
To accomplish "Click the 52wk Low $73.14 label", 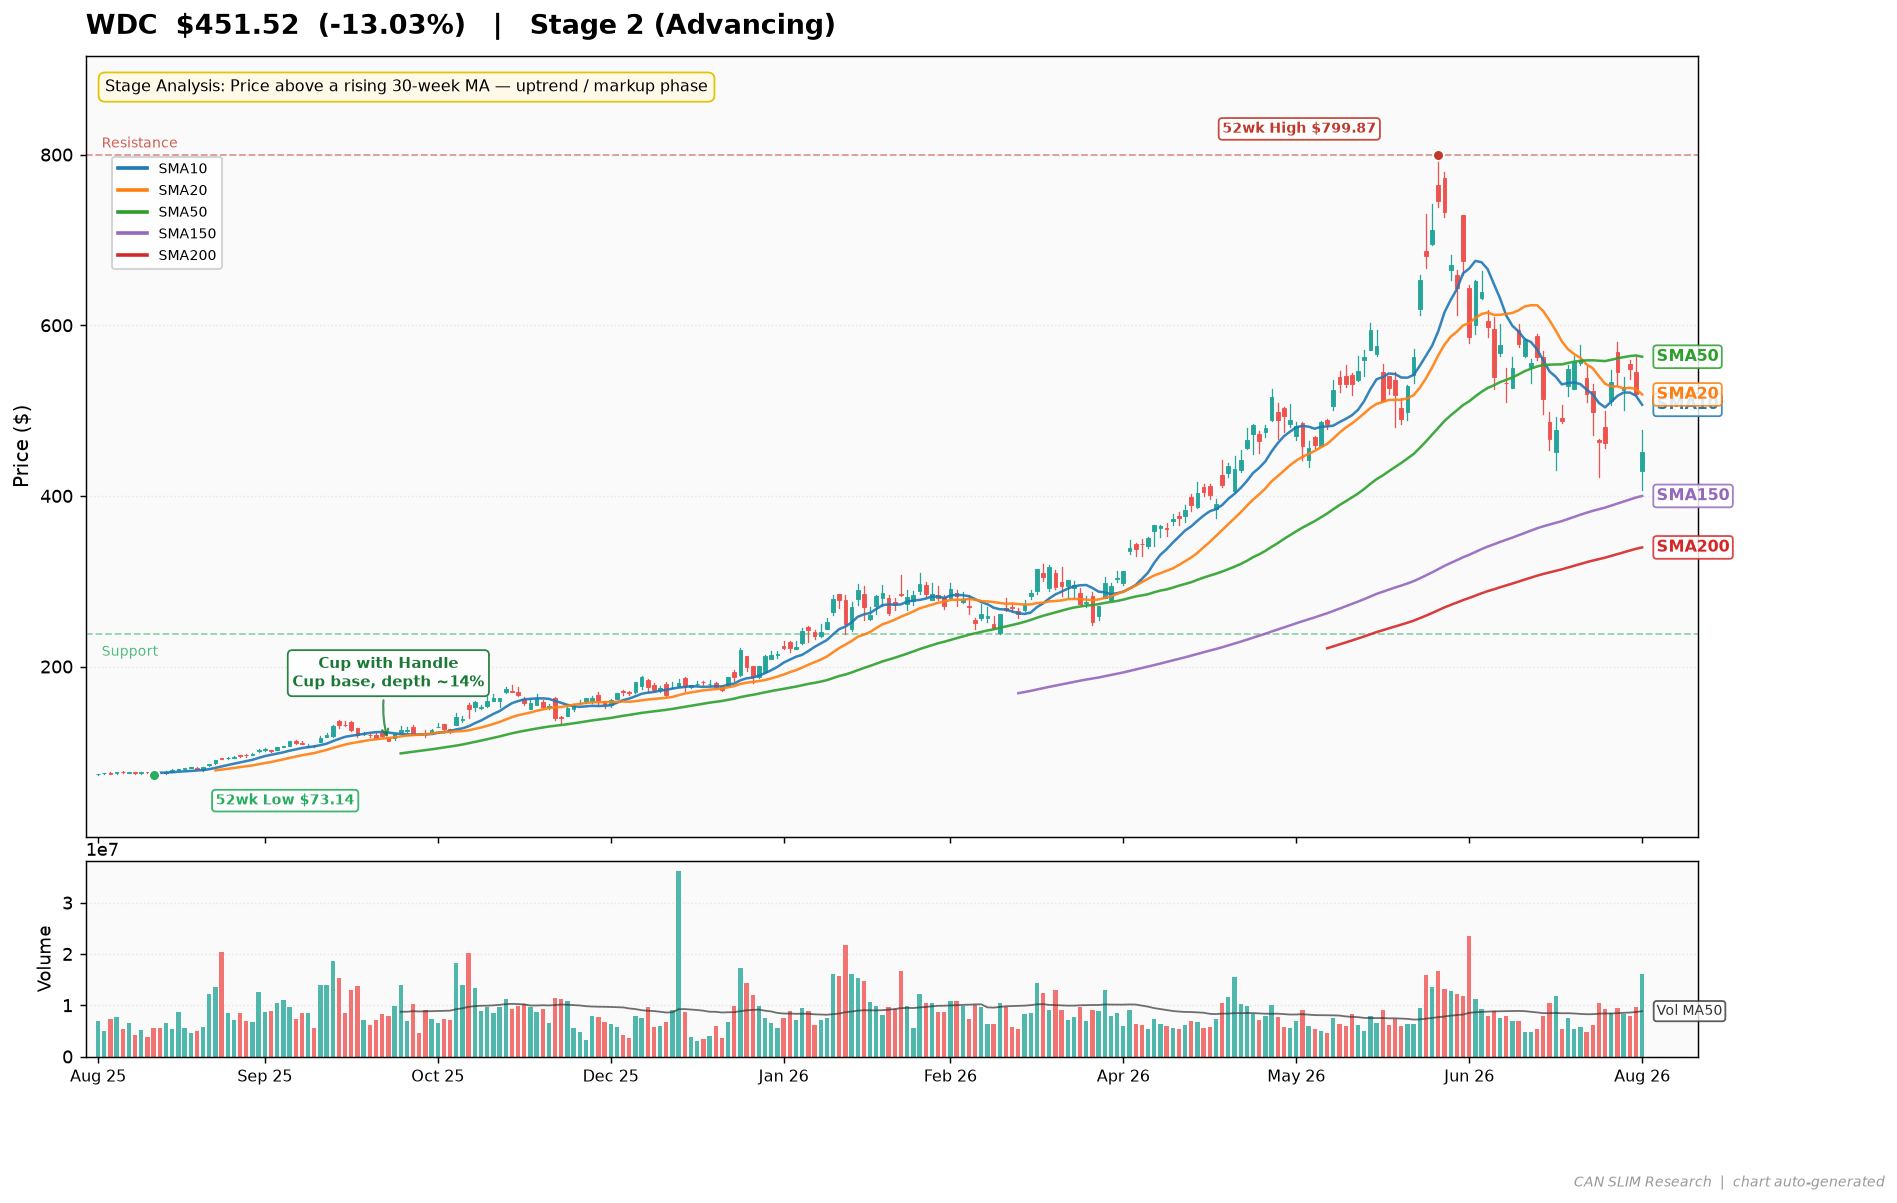I will coord(285,800).
